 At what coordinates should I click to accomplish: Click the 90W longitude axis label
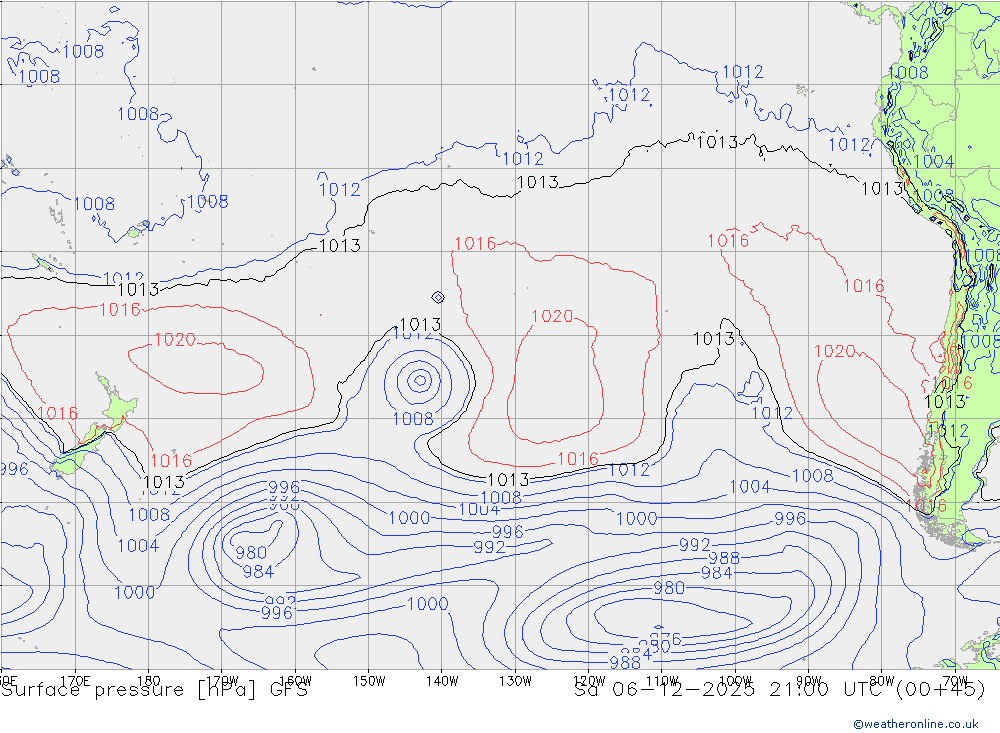(x=809, y=681)
